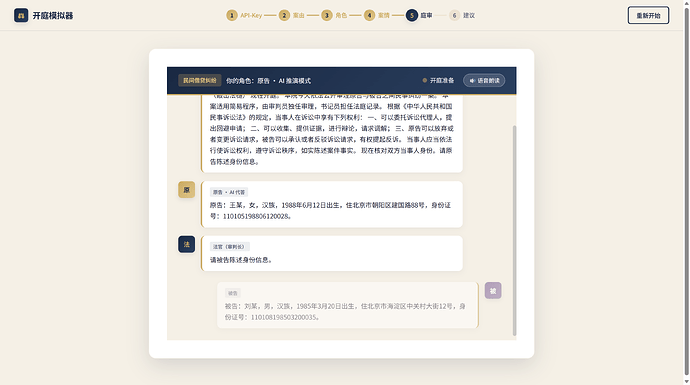Click the page vertical scrollbar

point(686,192)
